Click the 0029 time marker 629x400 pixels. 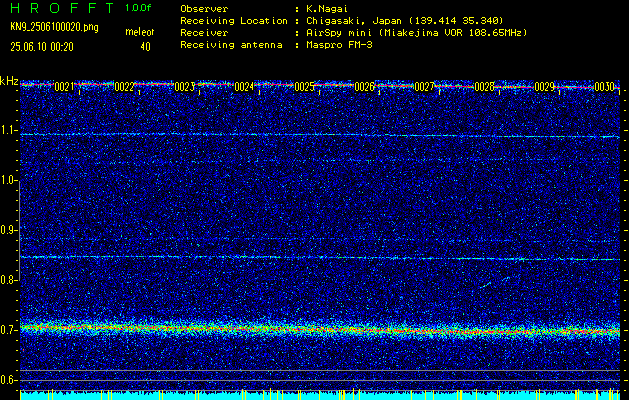tap(545, 87)
